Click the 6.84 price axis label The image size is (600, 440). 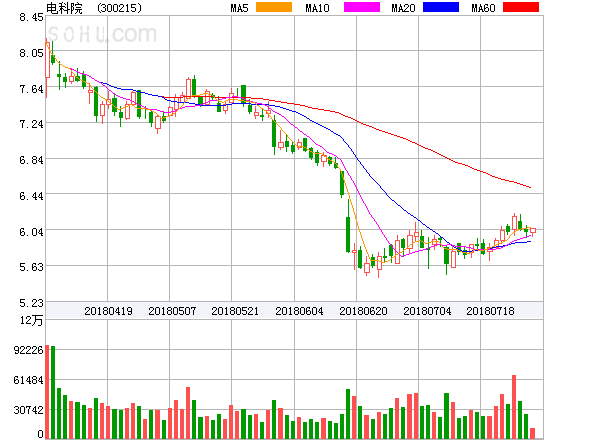pyautogui.click(x=31, y=160)
